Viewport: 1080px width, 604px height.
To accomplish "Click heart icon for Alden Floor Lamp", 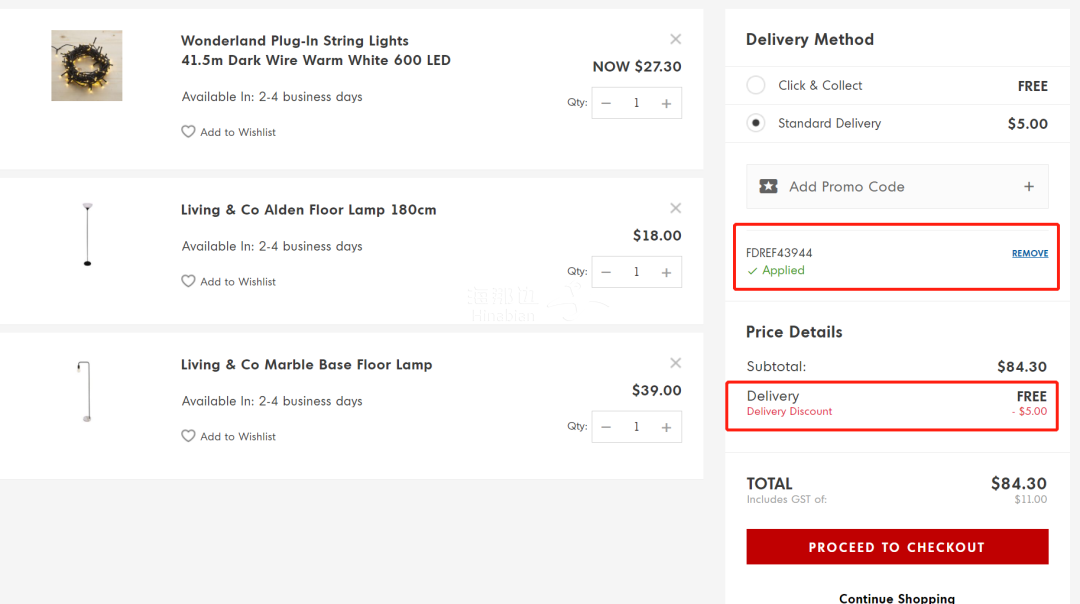I will [x=188, y=281].
